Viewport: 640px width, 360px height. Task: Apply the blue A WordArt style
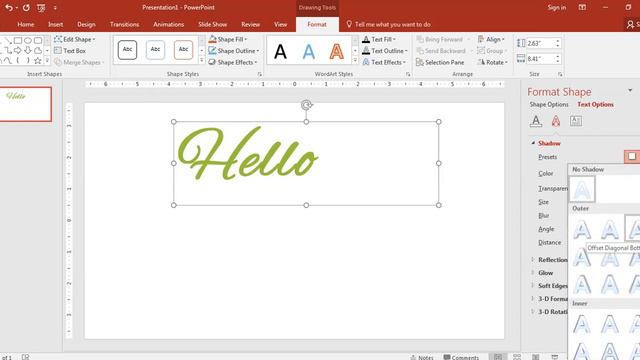pos(309,51)
